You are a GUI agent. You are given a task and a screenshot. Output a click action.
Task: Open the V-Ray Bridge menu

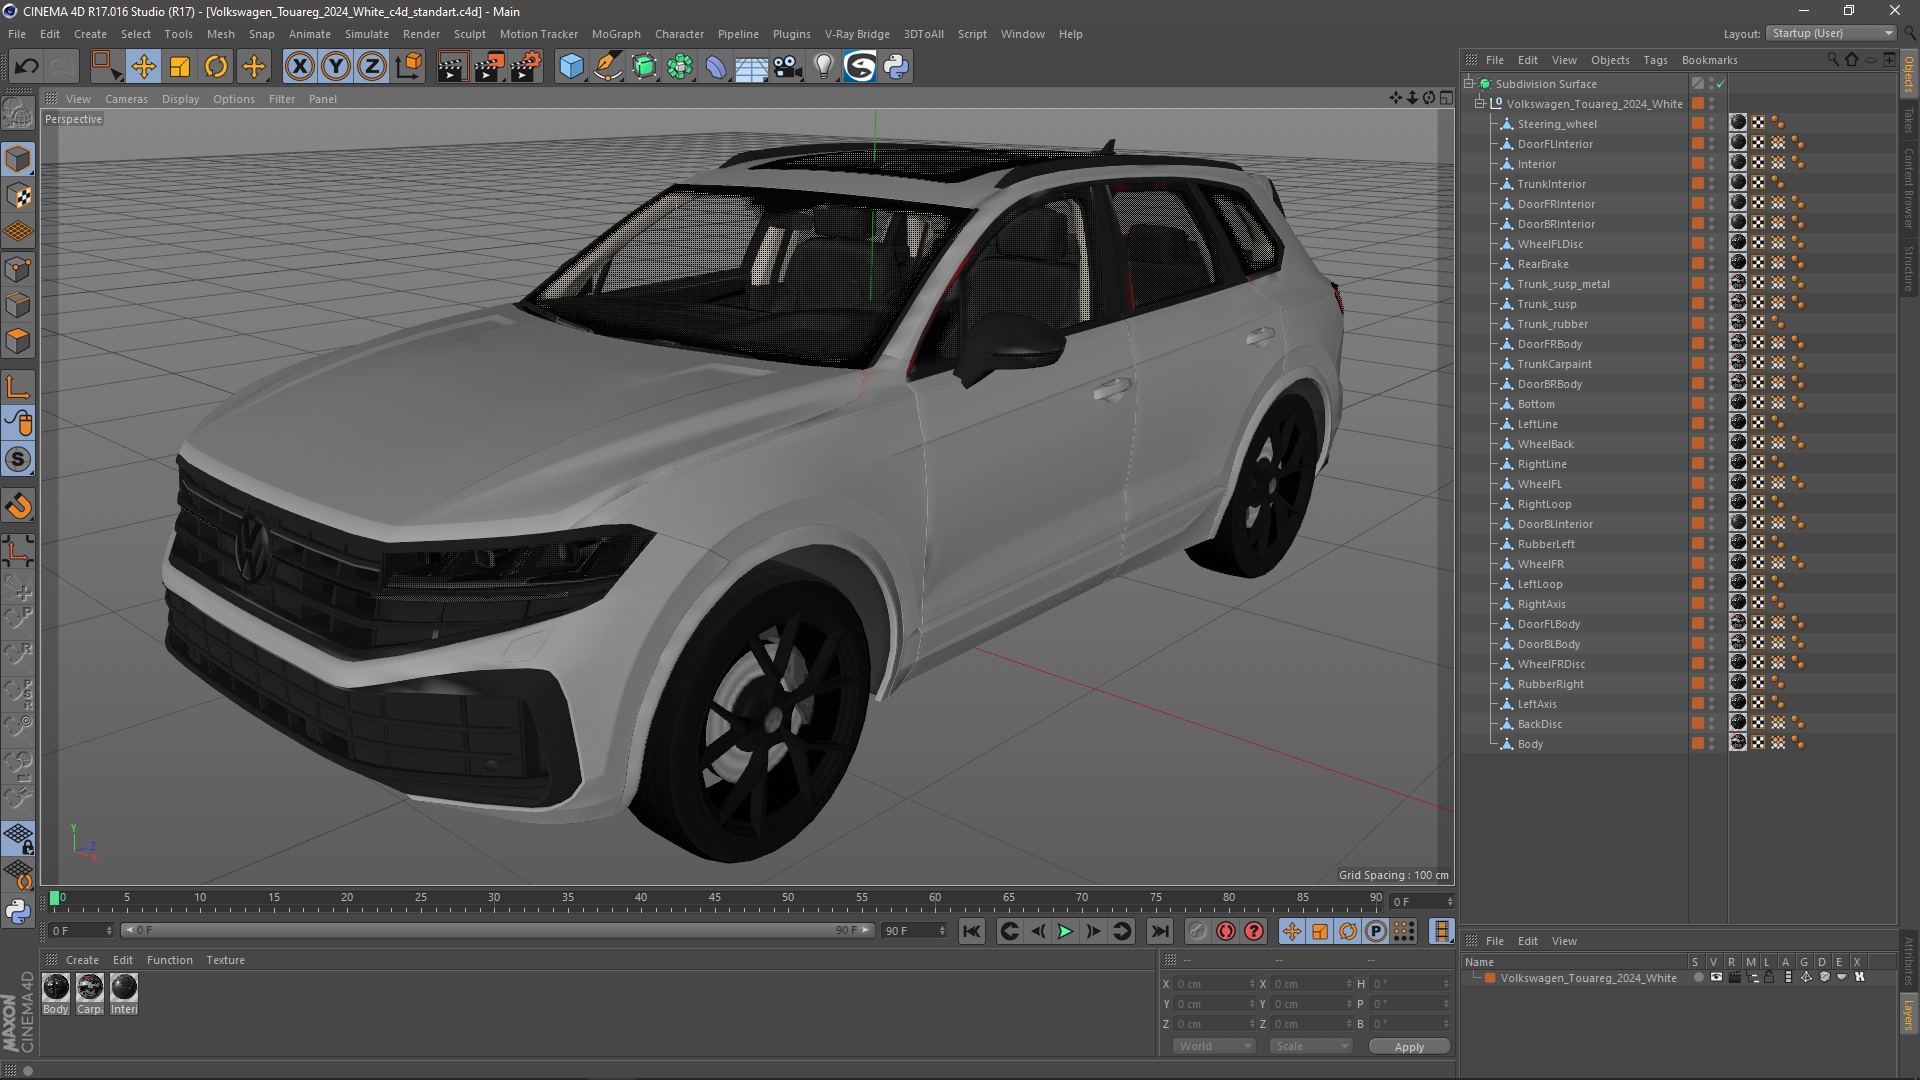click(x=857, y=34)
